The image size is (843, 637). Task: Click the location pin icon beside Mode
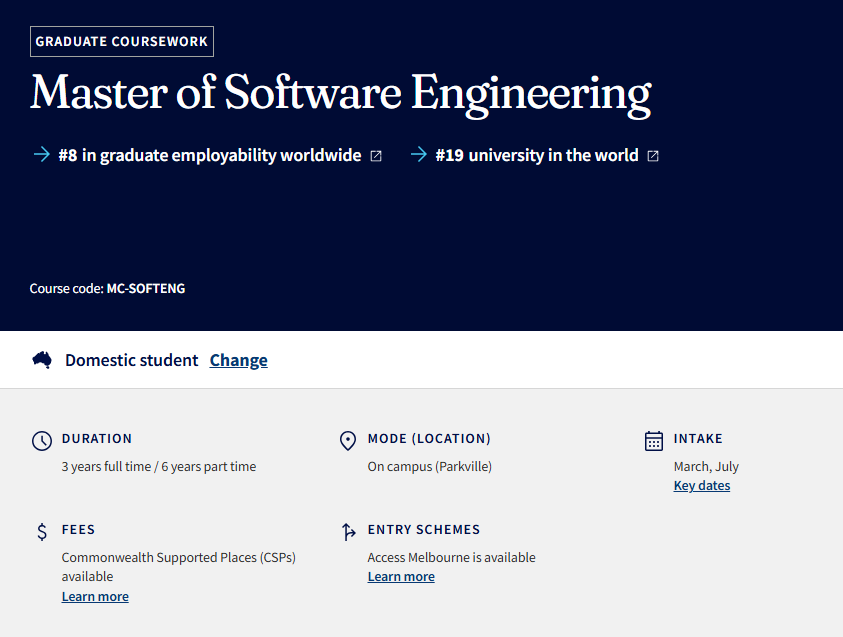click(x=348, y=441)
